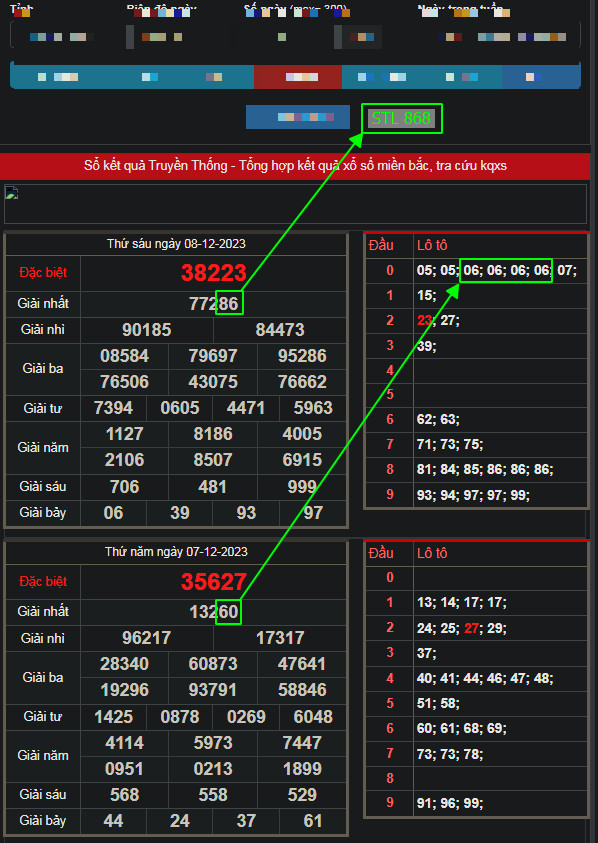Focus the Số ngày (max=300) field

pos(282,37)
